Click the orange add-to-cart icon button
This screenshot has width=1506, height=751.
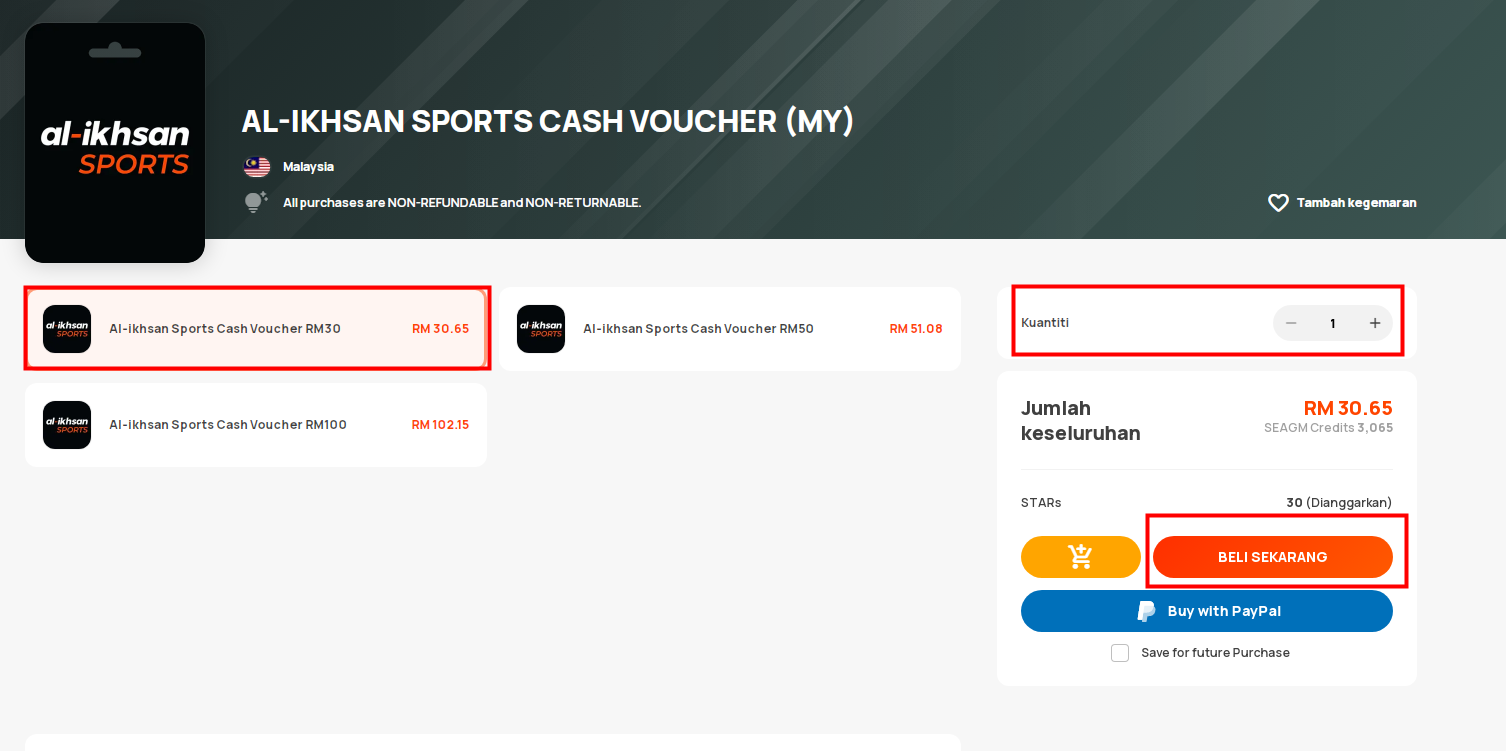coord(1081,557)
